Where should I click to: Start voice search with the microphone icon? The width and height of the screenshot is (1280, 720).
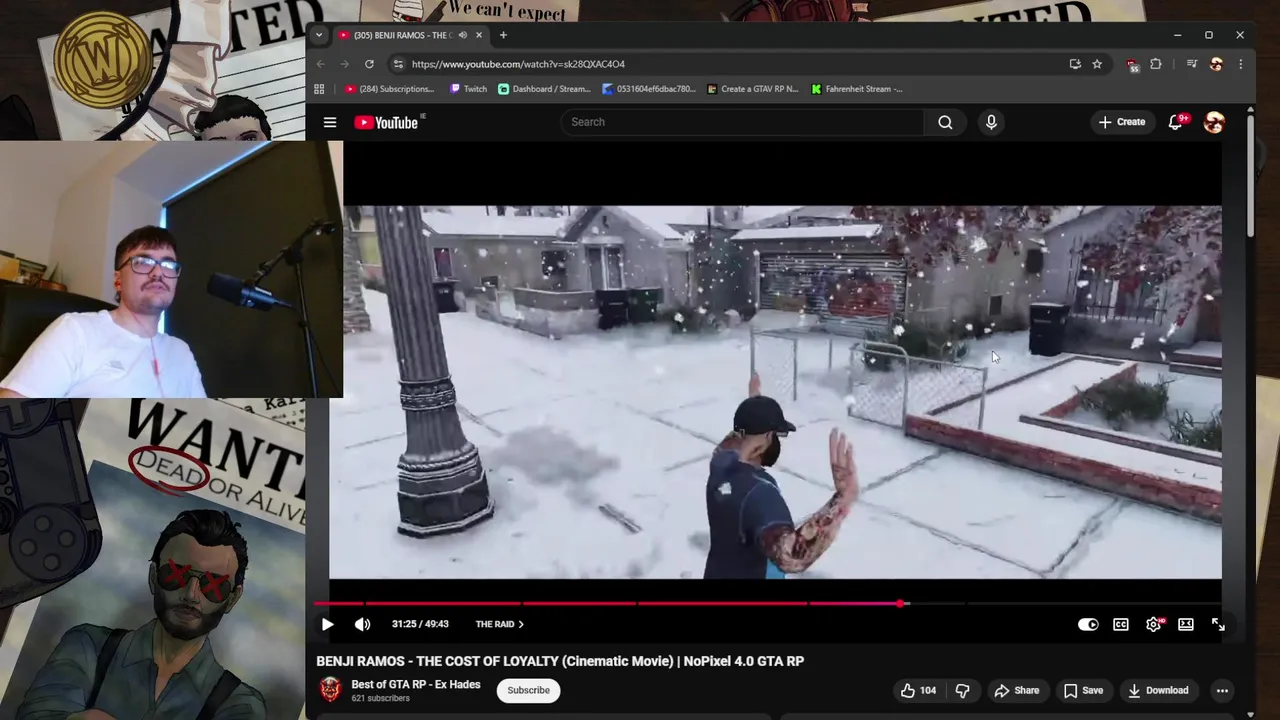tap(991, 122)
